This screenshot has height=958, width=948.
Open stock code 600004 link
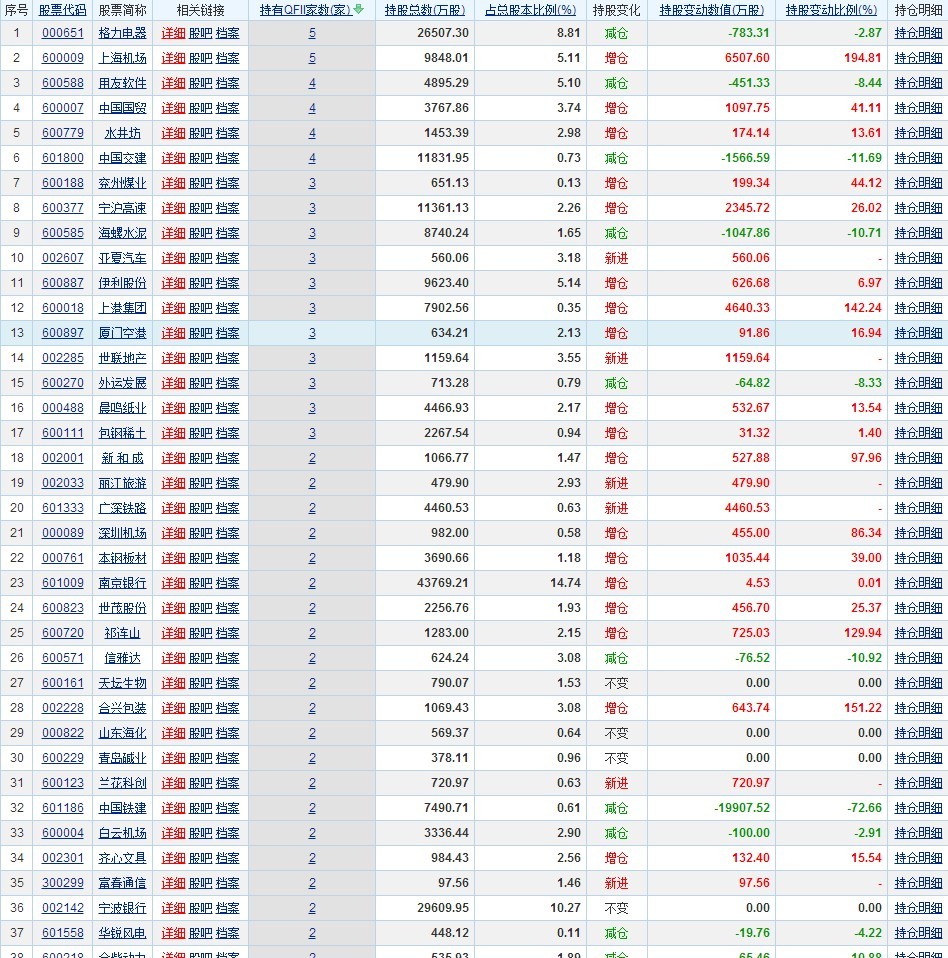pyautogui.click(x=62, y=833)
